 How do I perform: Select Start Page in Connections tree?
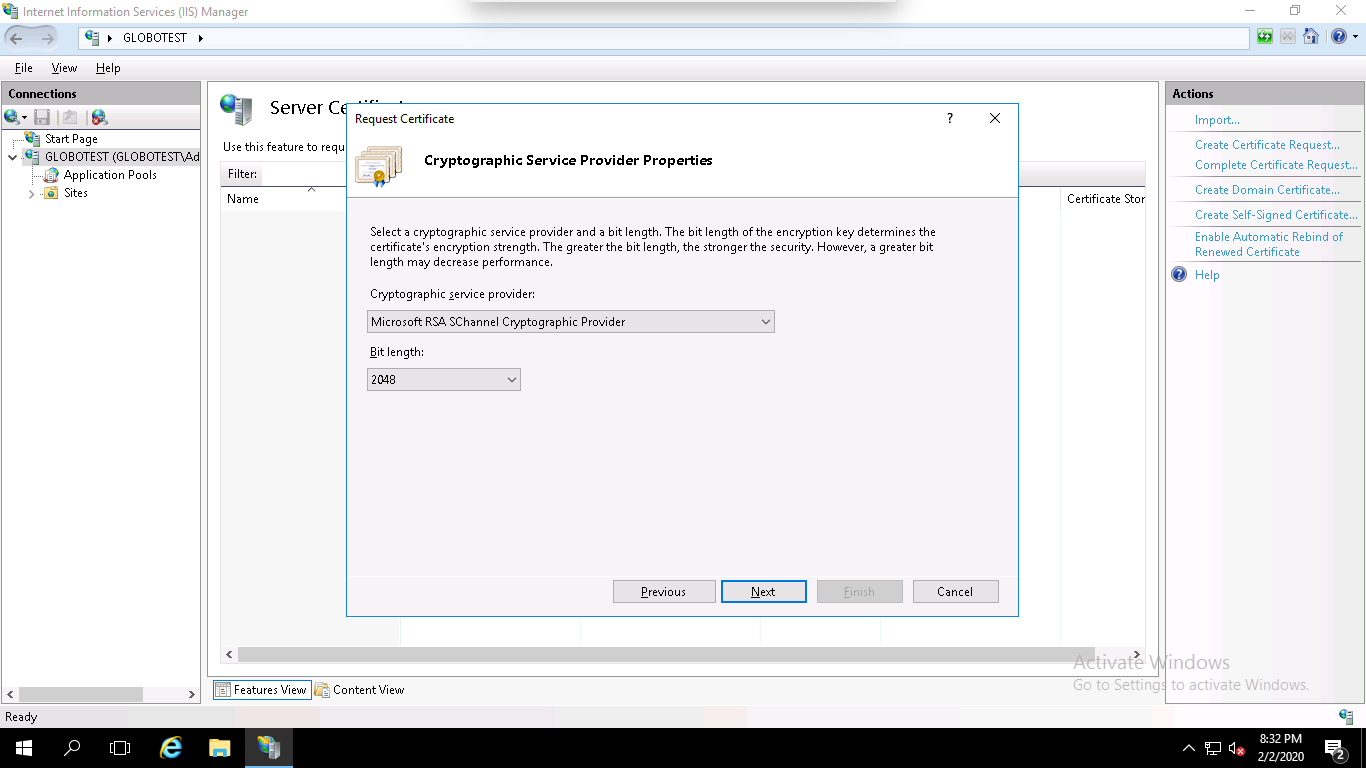pos(71,139)
